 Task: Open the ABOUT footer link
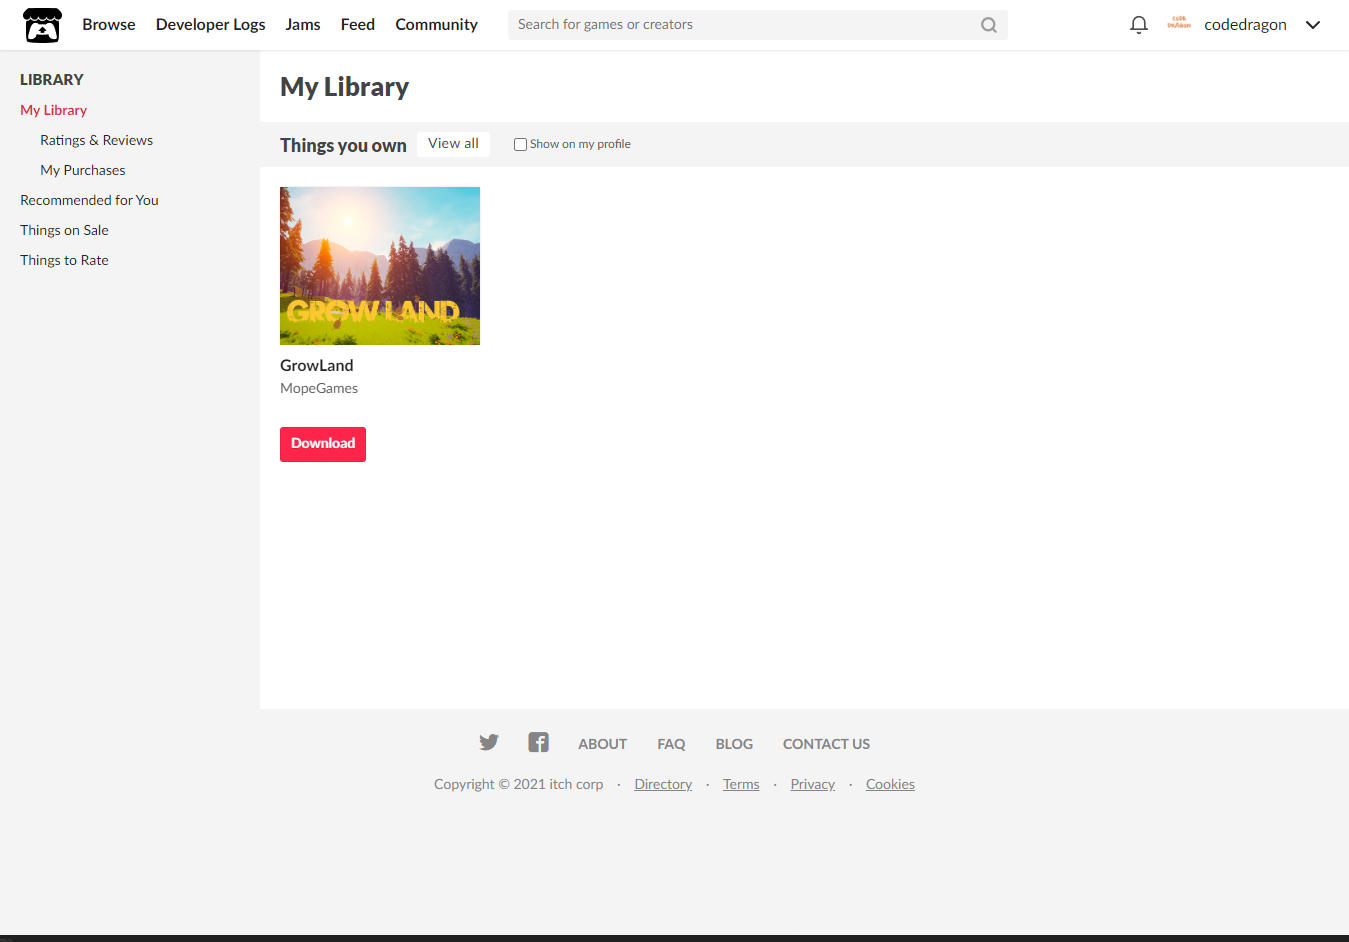[603, 744]
